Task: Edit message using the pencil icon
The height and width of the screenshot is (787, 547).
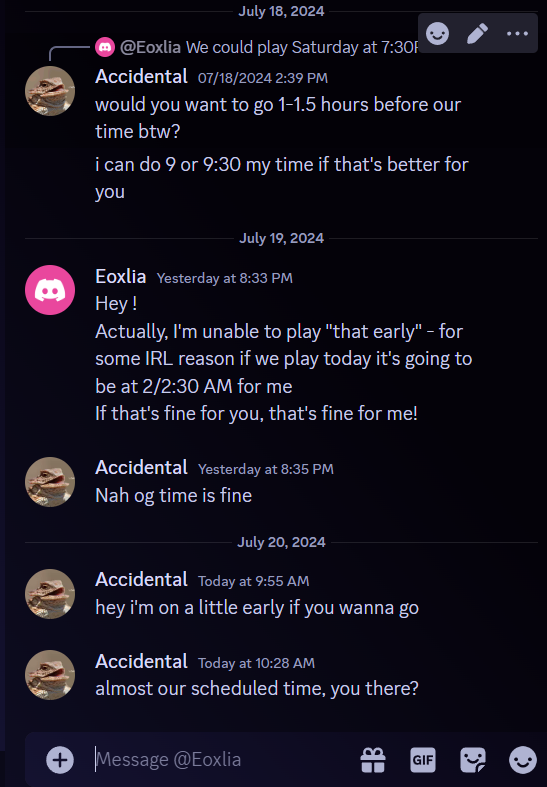Action: coord(477,34)
